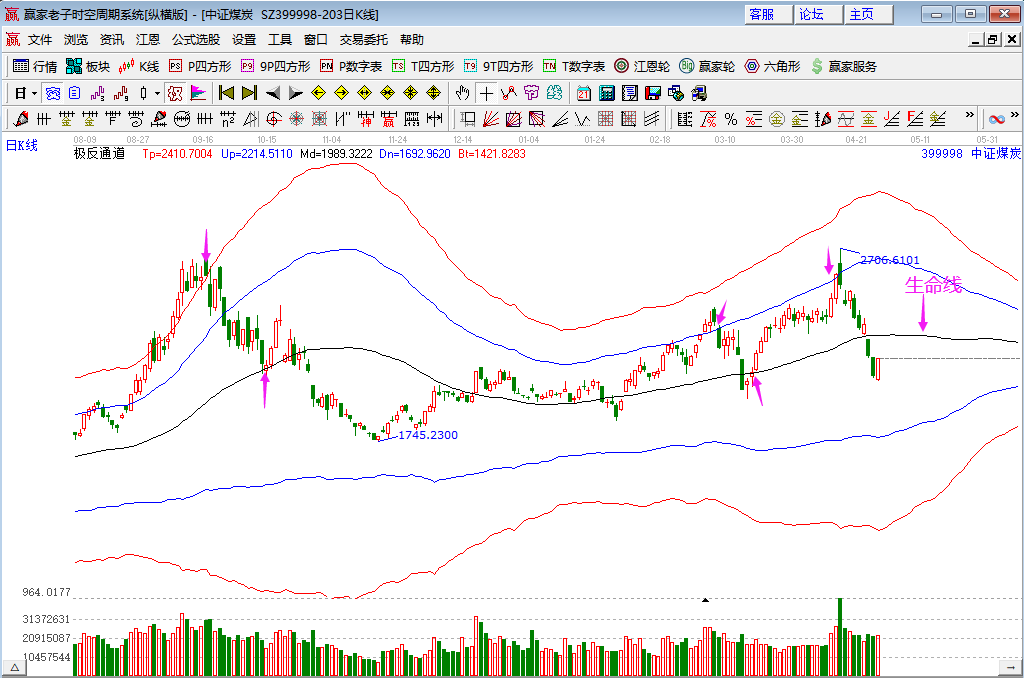Click the 极反通道 indicator name
The width and height of the screenshot is (1024, 678).
point(99,153)
